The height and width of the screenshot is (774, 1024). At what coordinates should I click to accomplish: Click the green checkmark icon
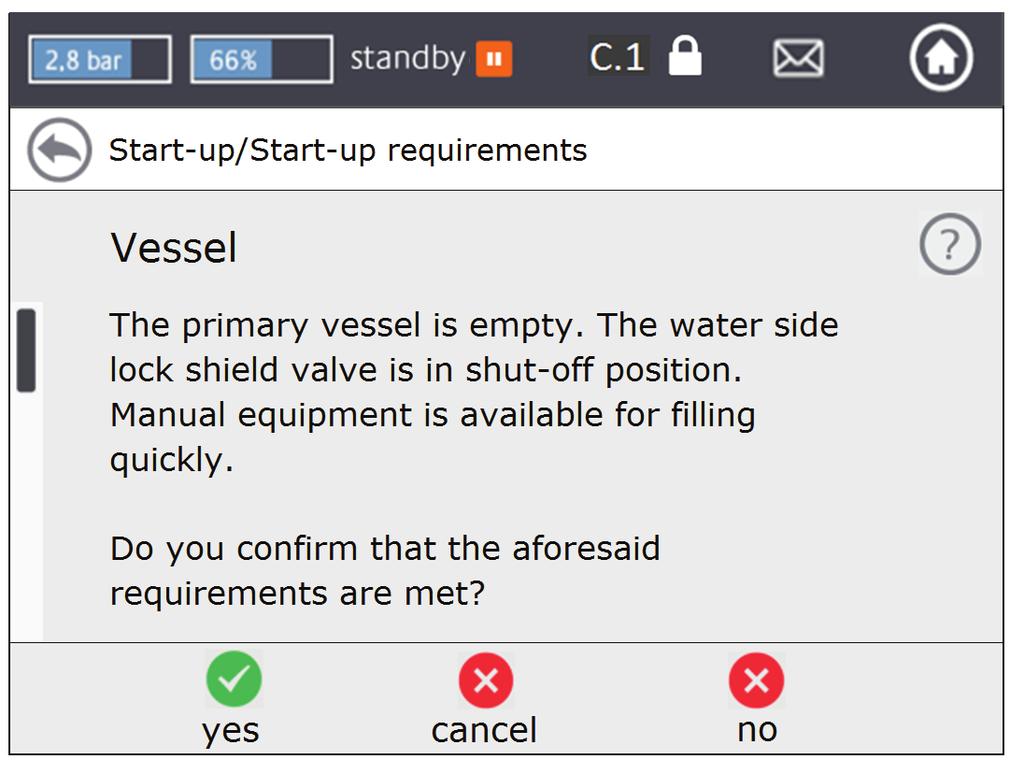coord(234,679)
